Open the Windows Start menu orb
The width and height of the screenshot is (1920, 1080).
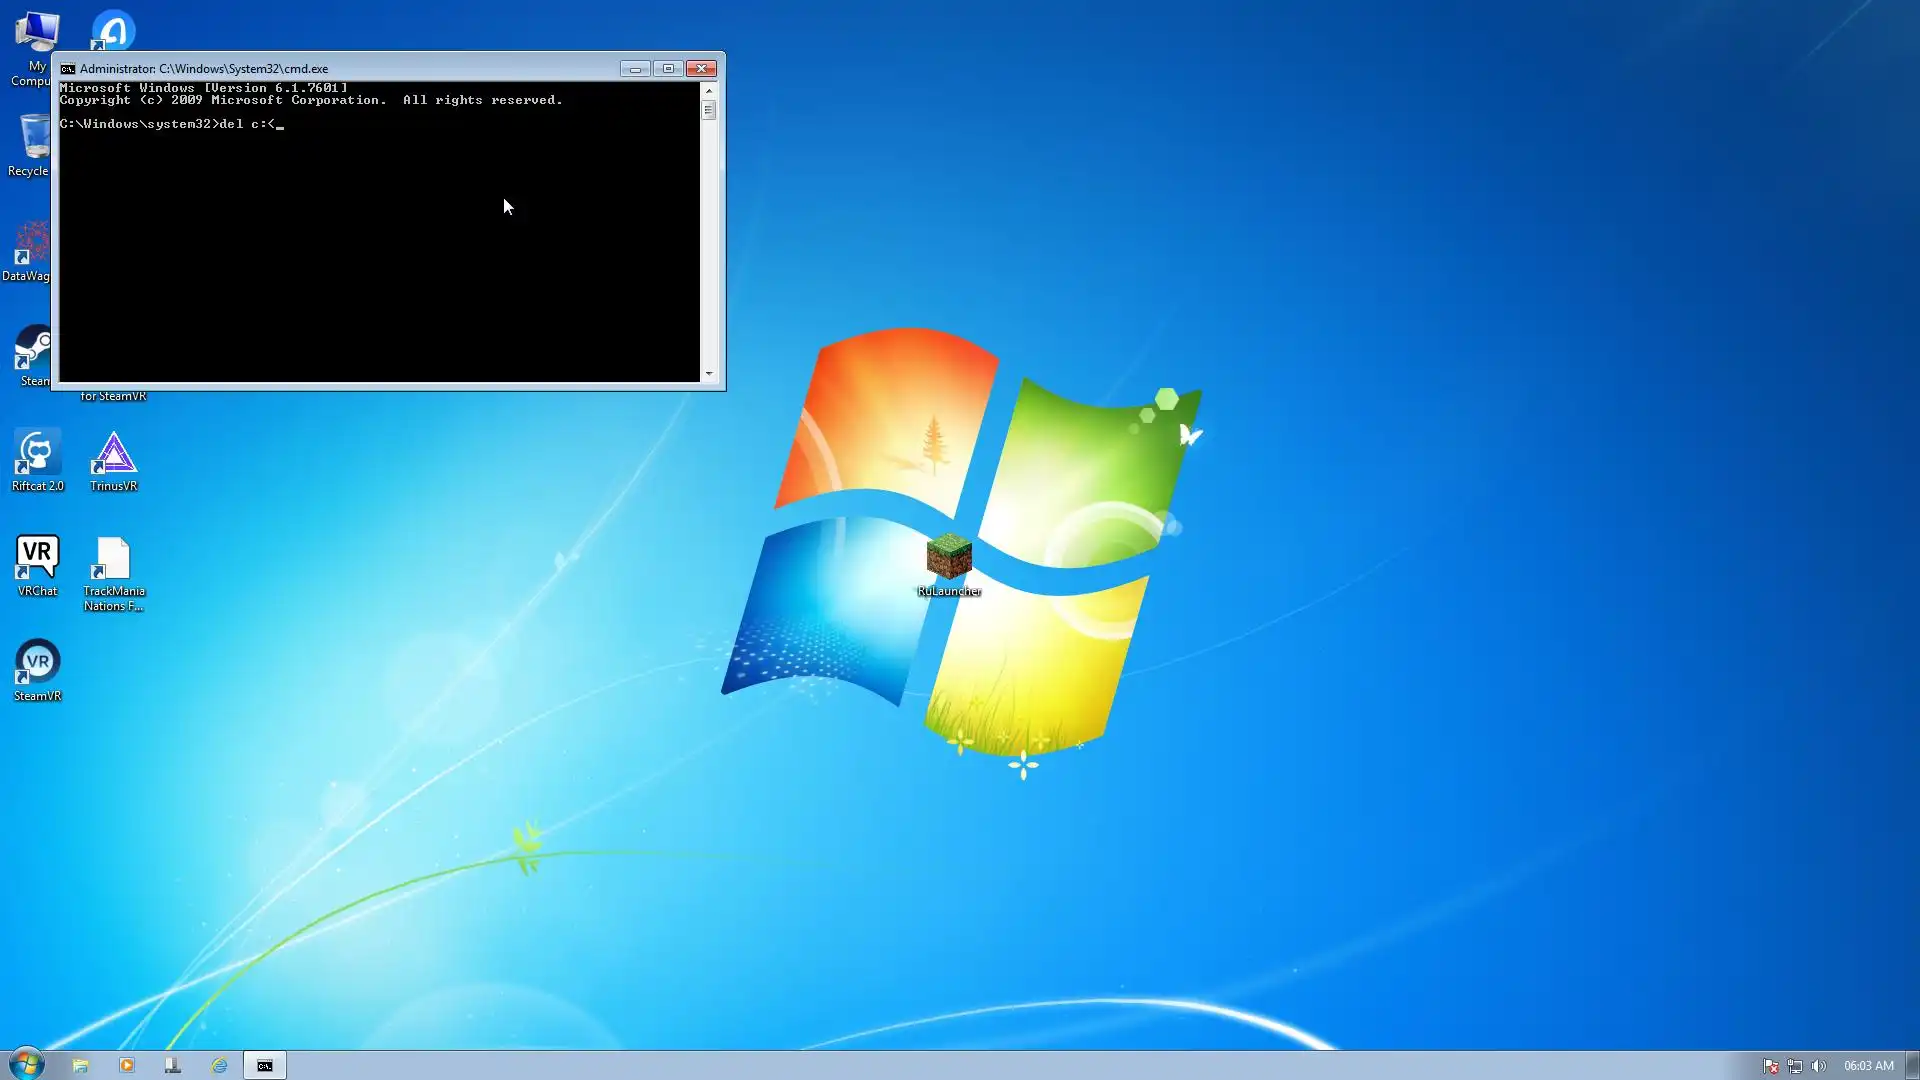(x=27, y=1064)
